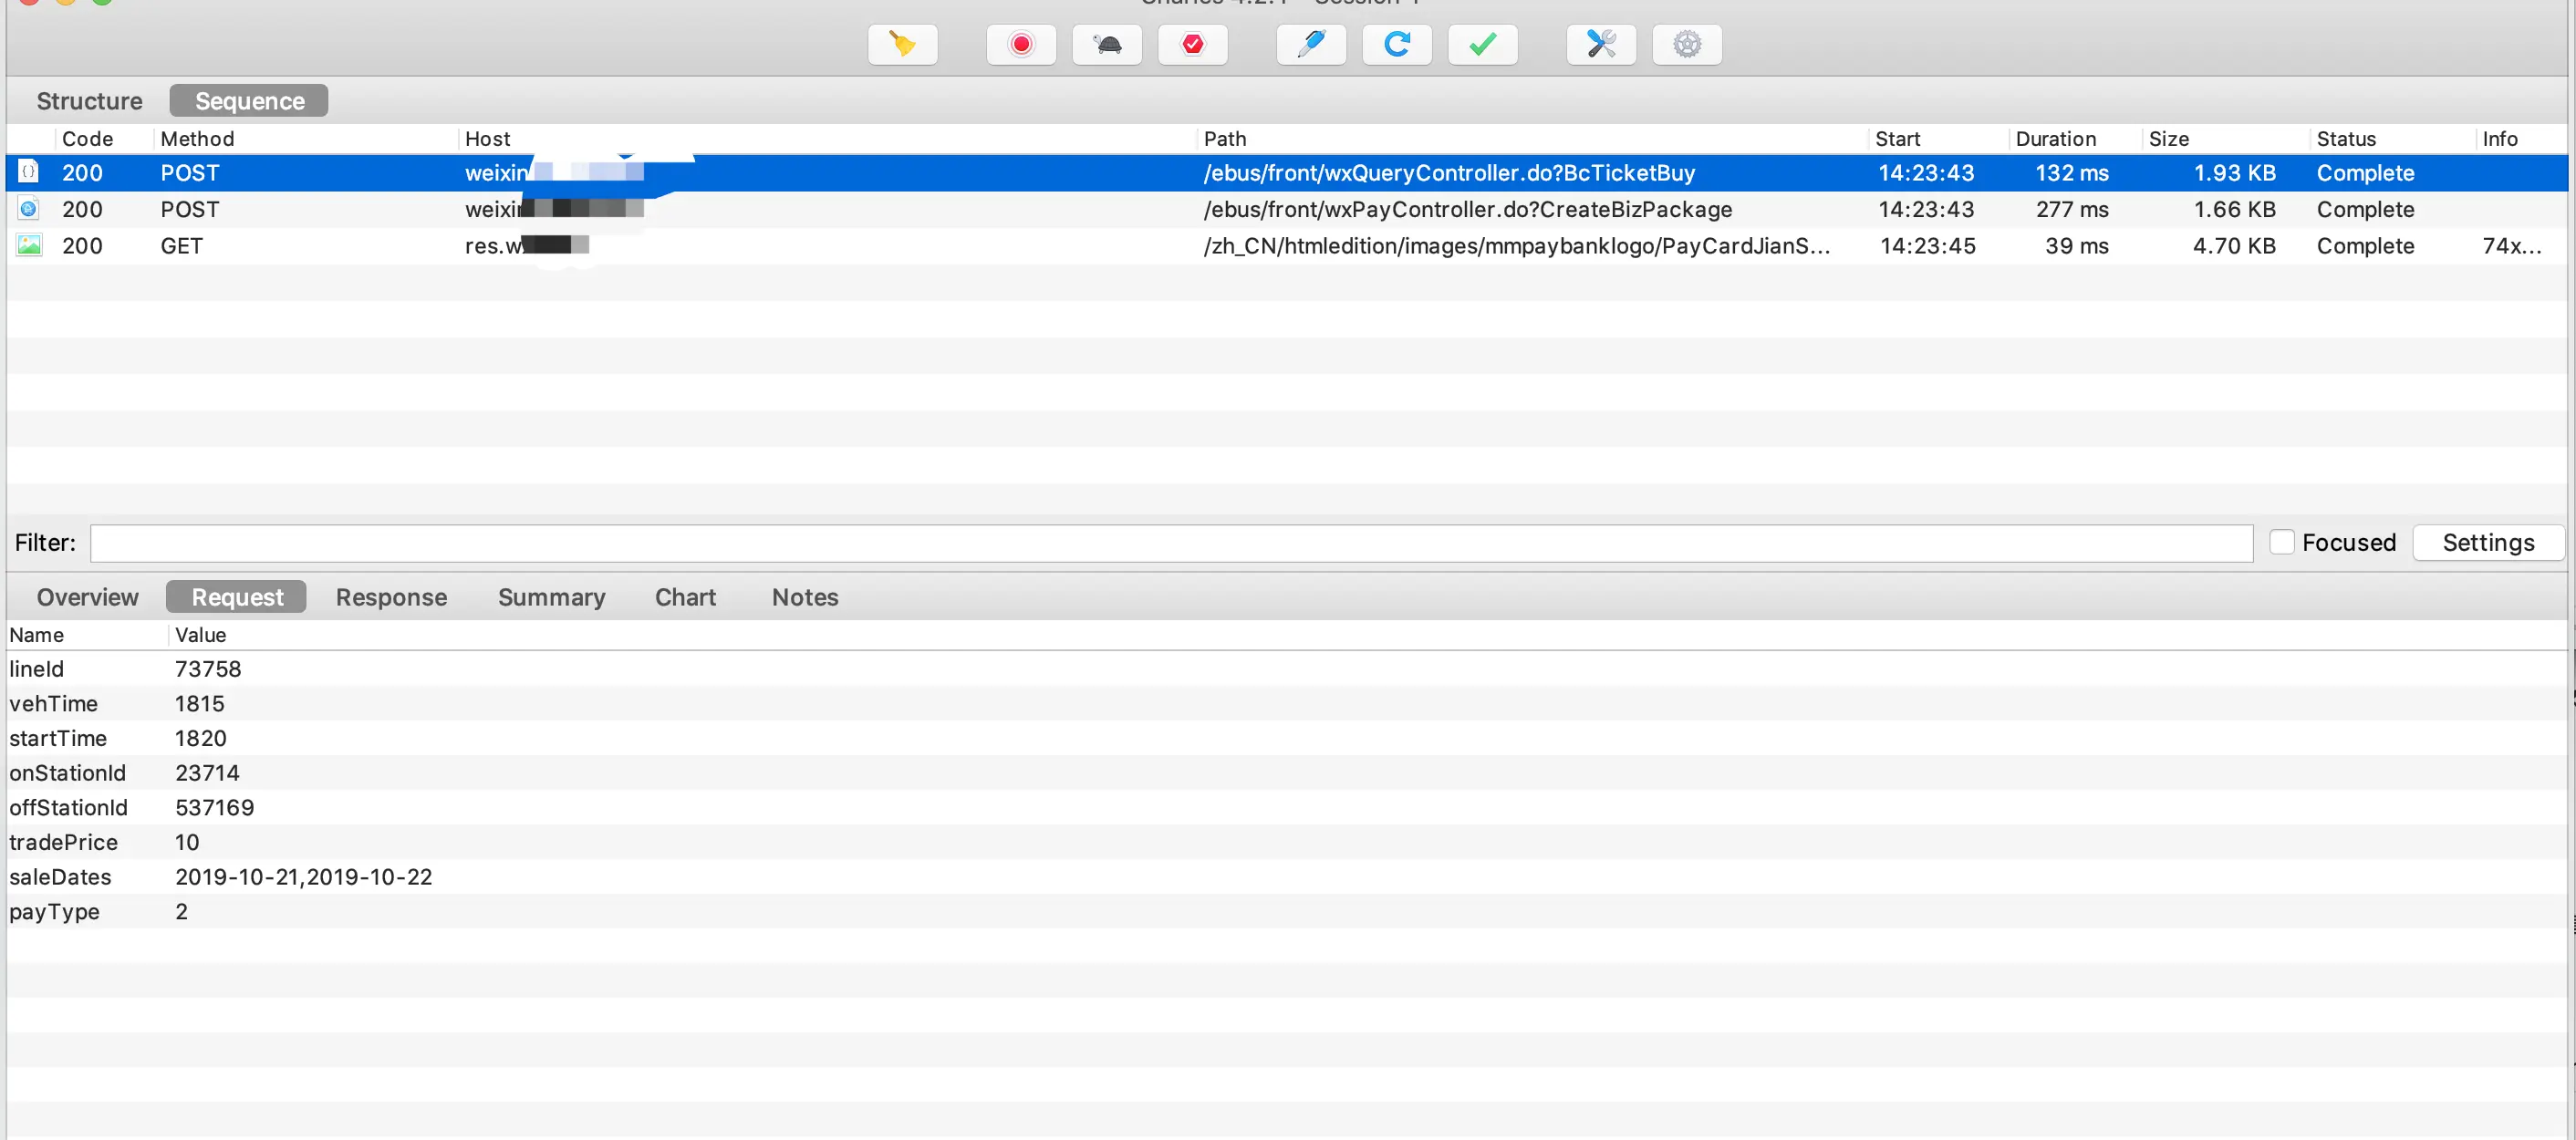Screen dimensions: 2576x1140
Task: Click the 132 ms duration cell
Action: pos(2072,173)
